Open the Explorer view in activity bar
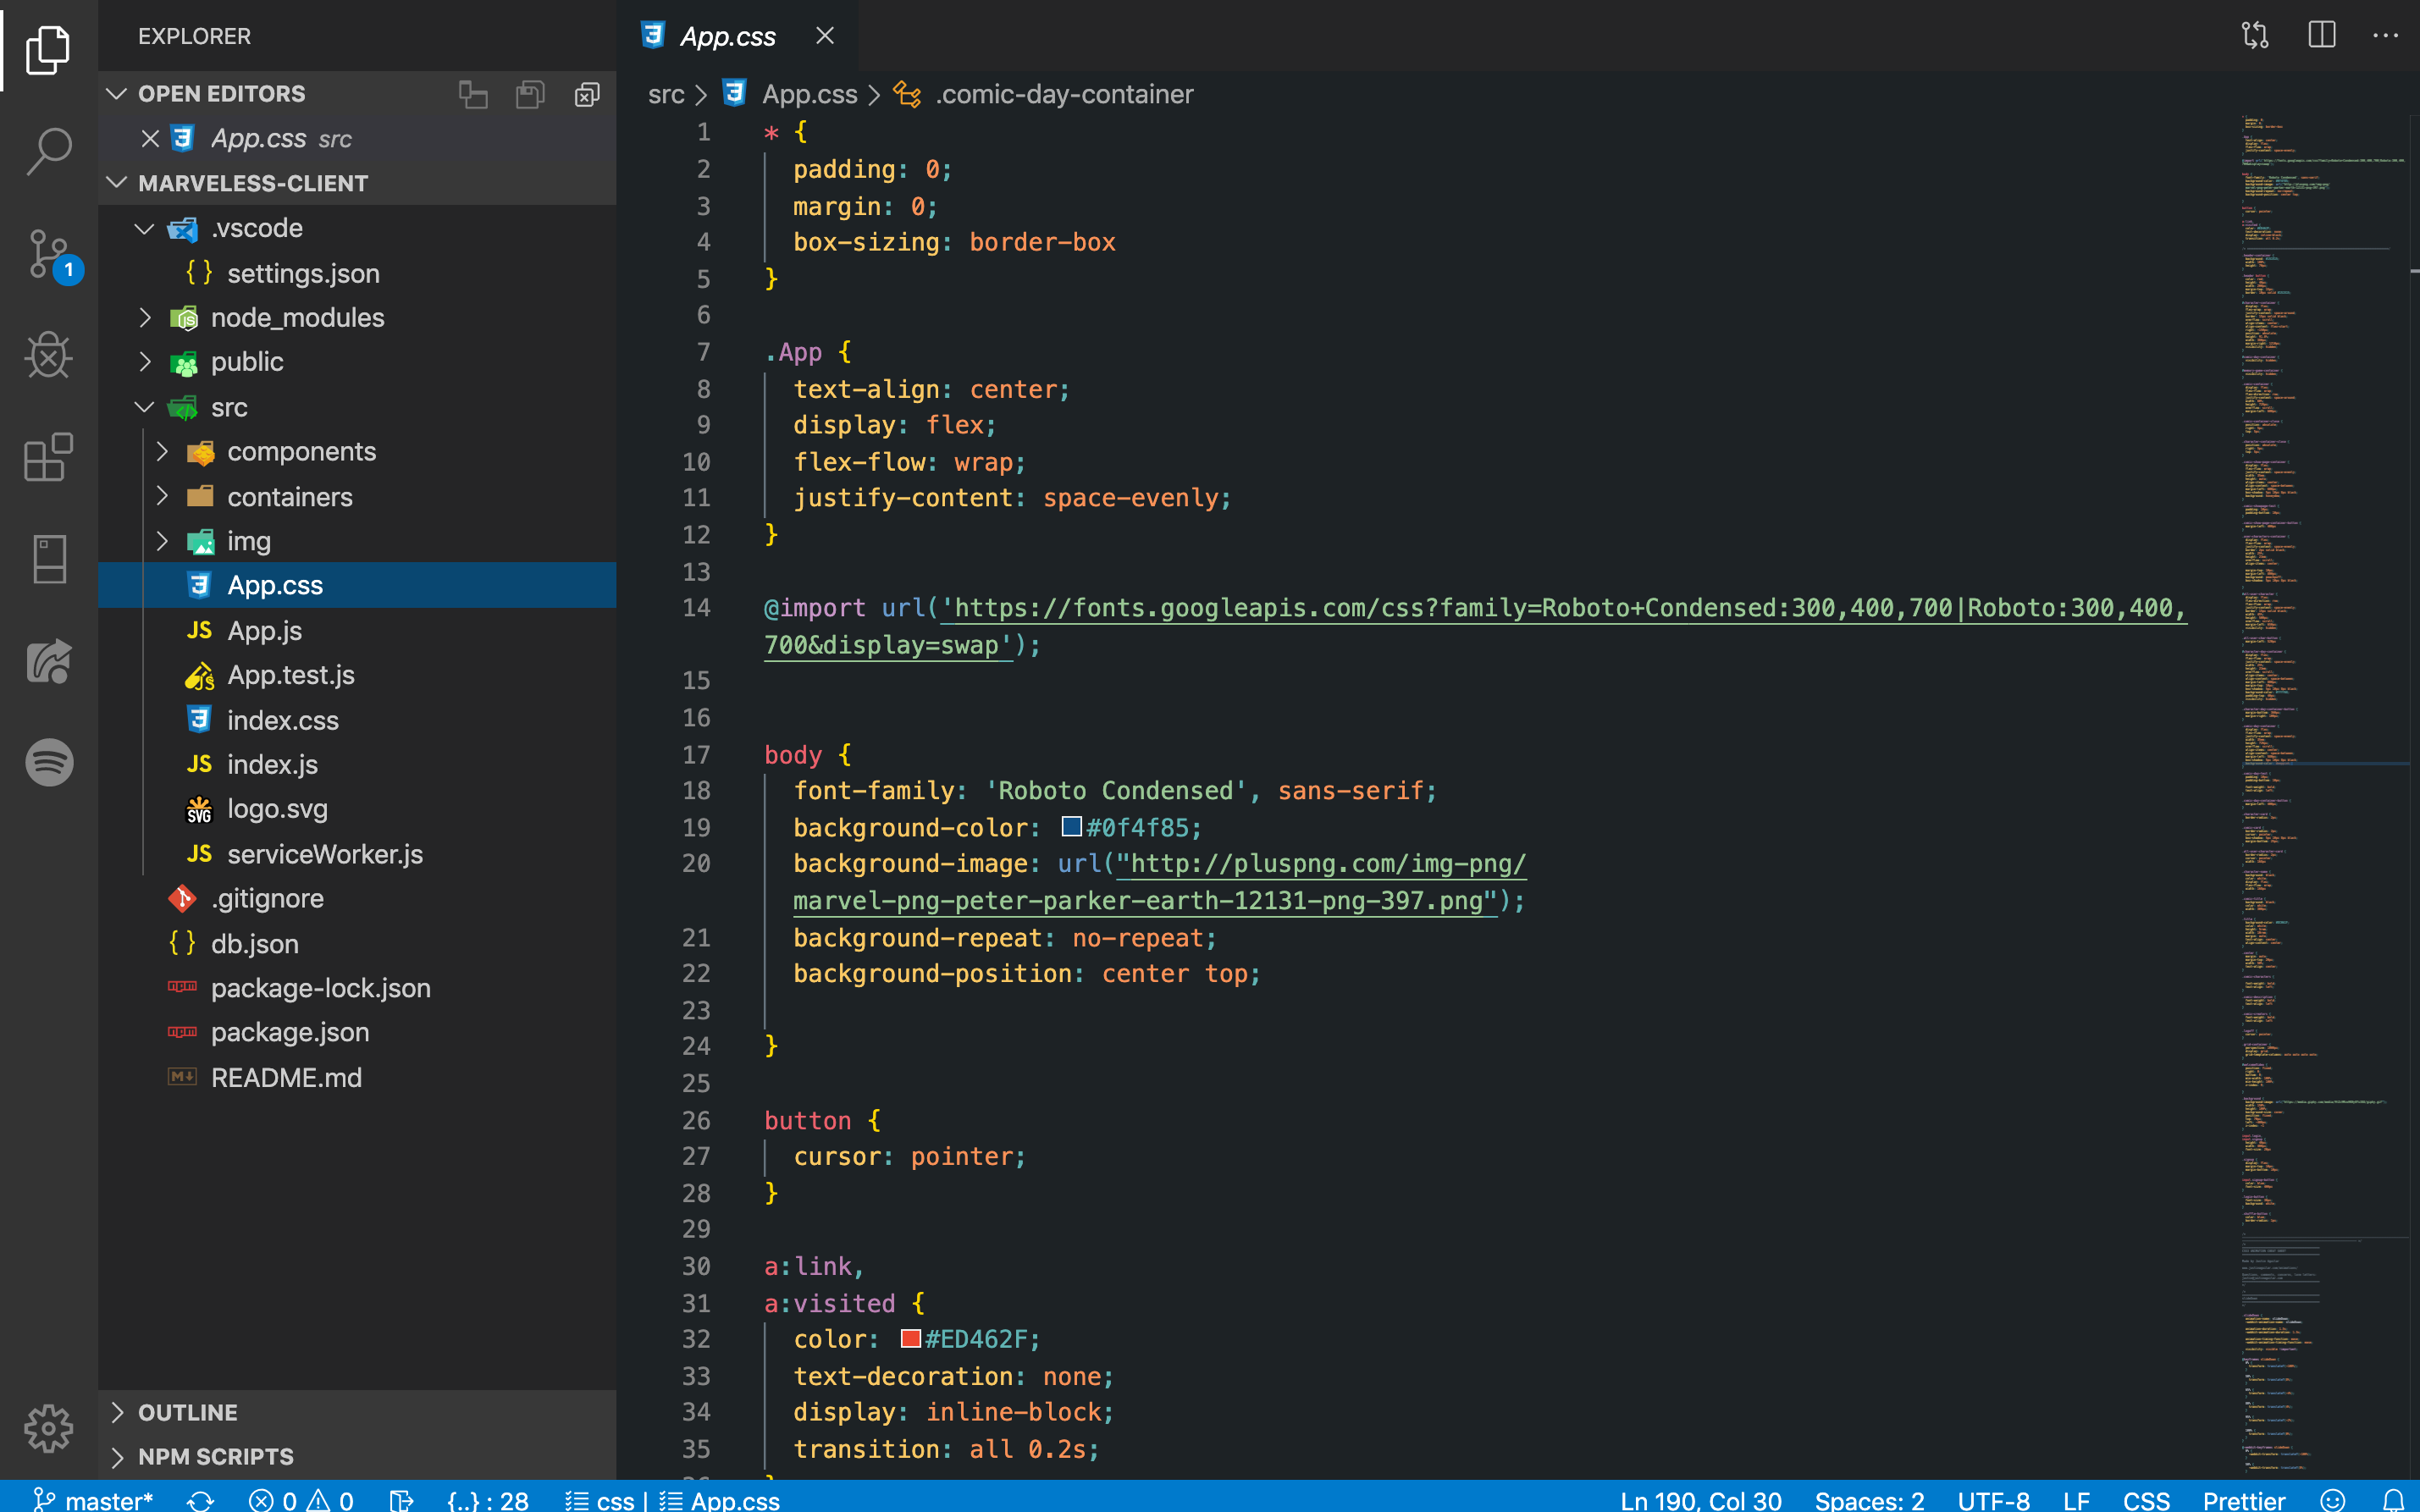The height and width of the screenshot is (1512, 2420). tap(48, 50)
